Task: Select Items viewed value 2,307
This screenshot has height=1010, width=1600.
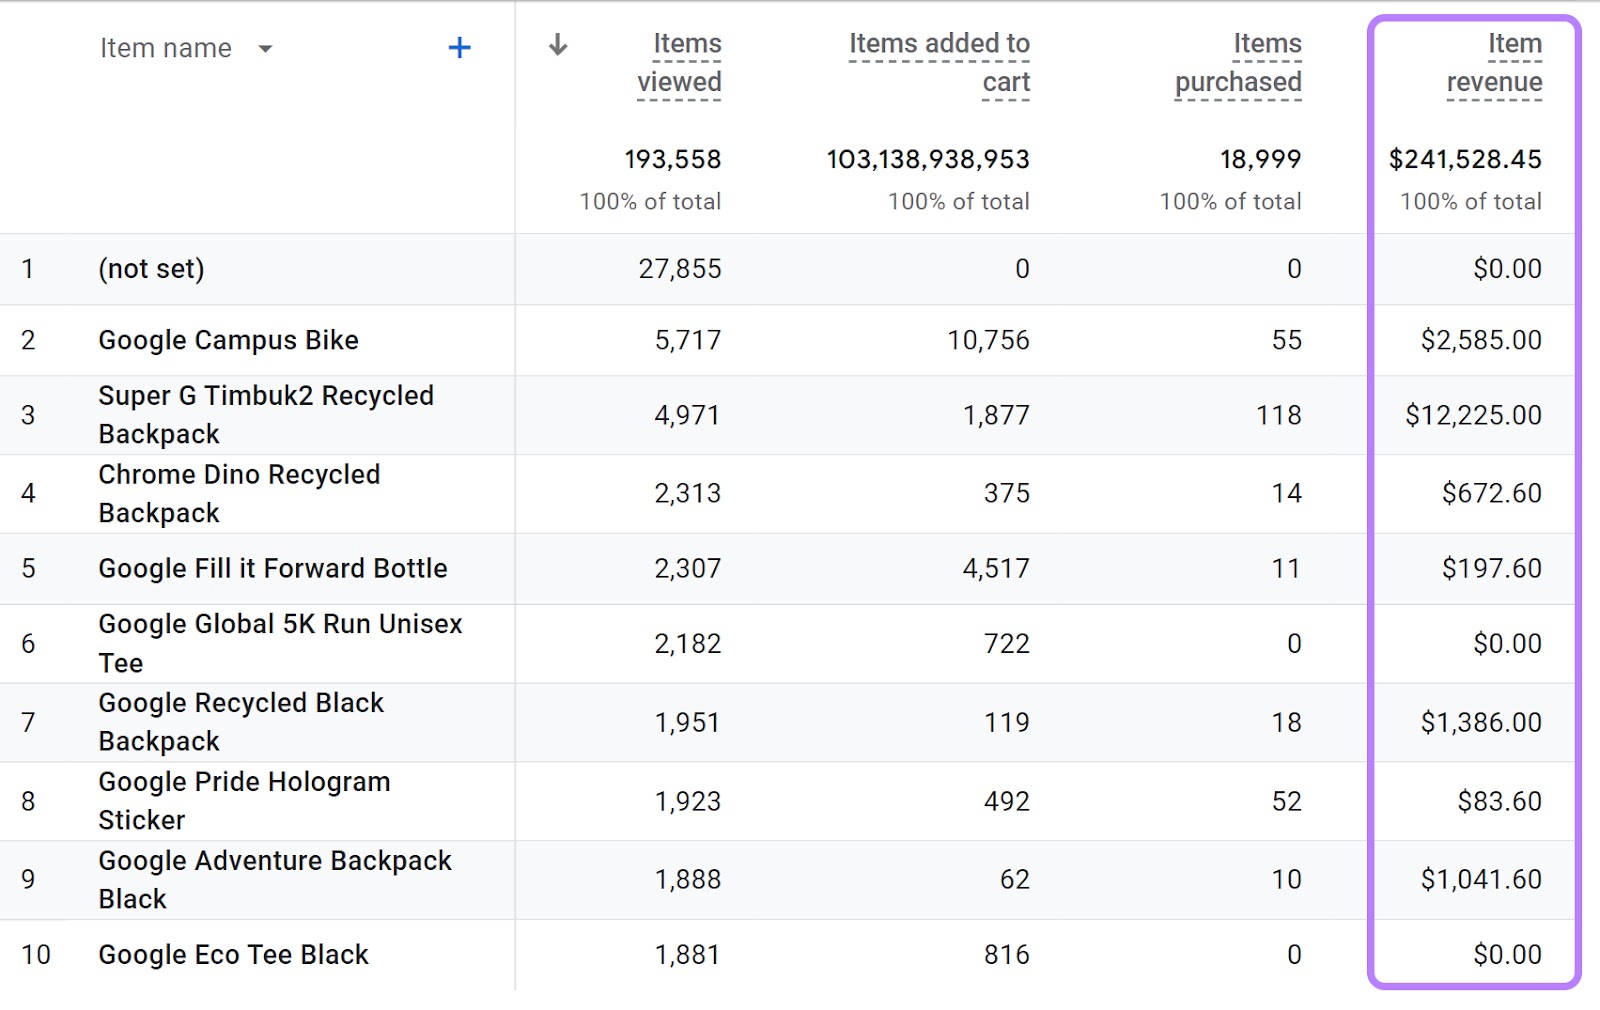Action: coord(688,568)
